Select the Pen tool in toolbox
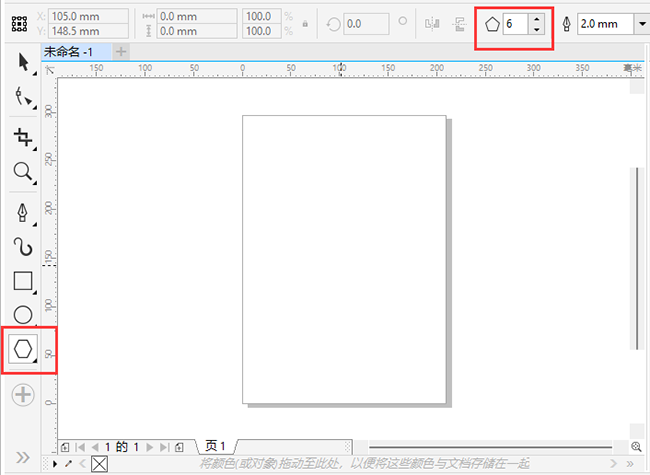This screenshot has height=475, width=650. 22,213
